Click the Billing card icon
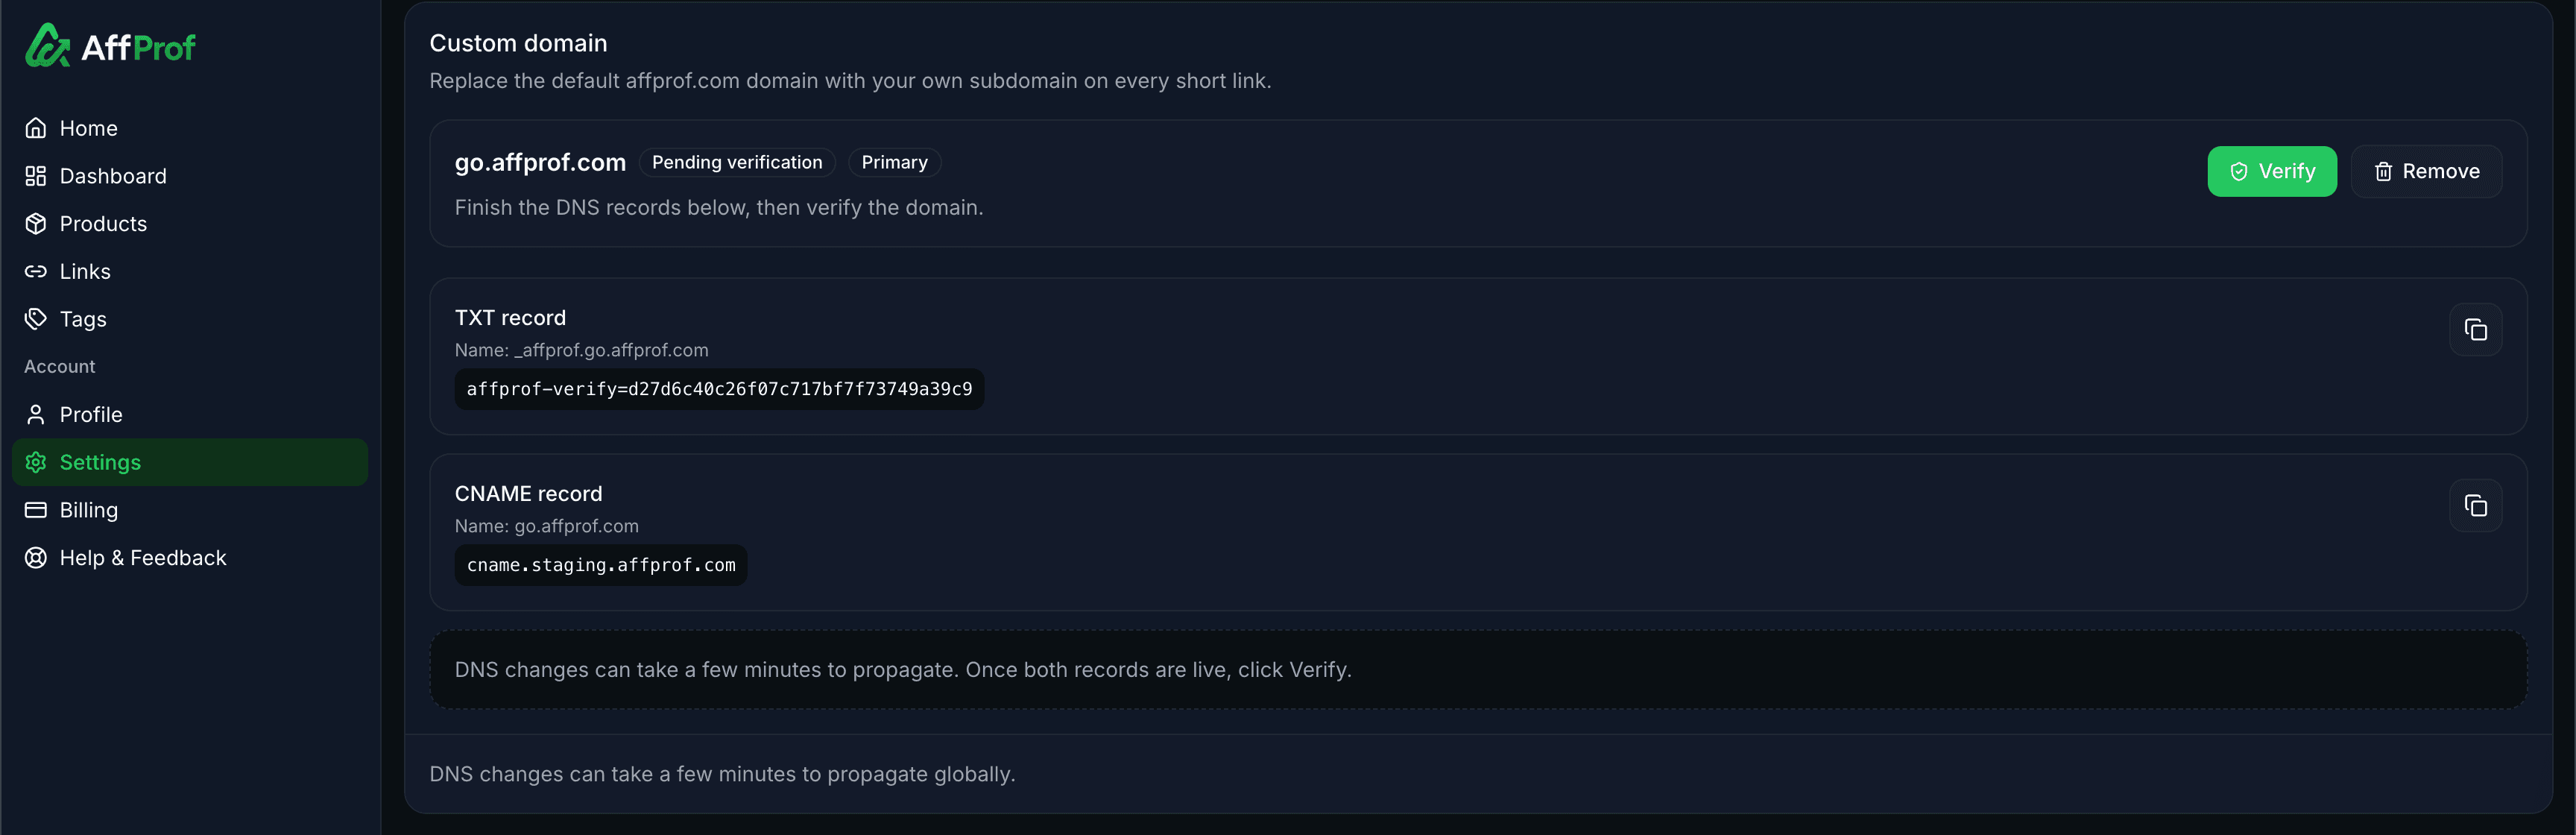This screenshot has width=2576, height=835. [x=36, y=509]
